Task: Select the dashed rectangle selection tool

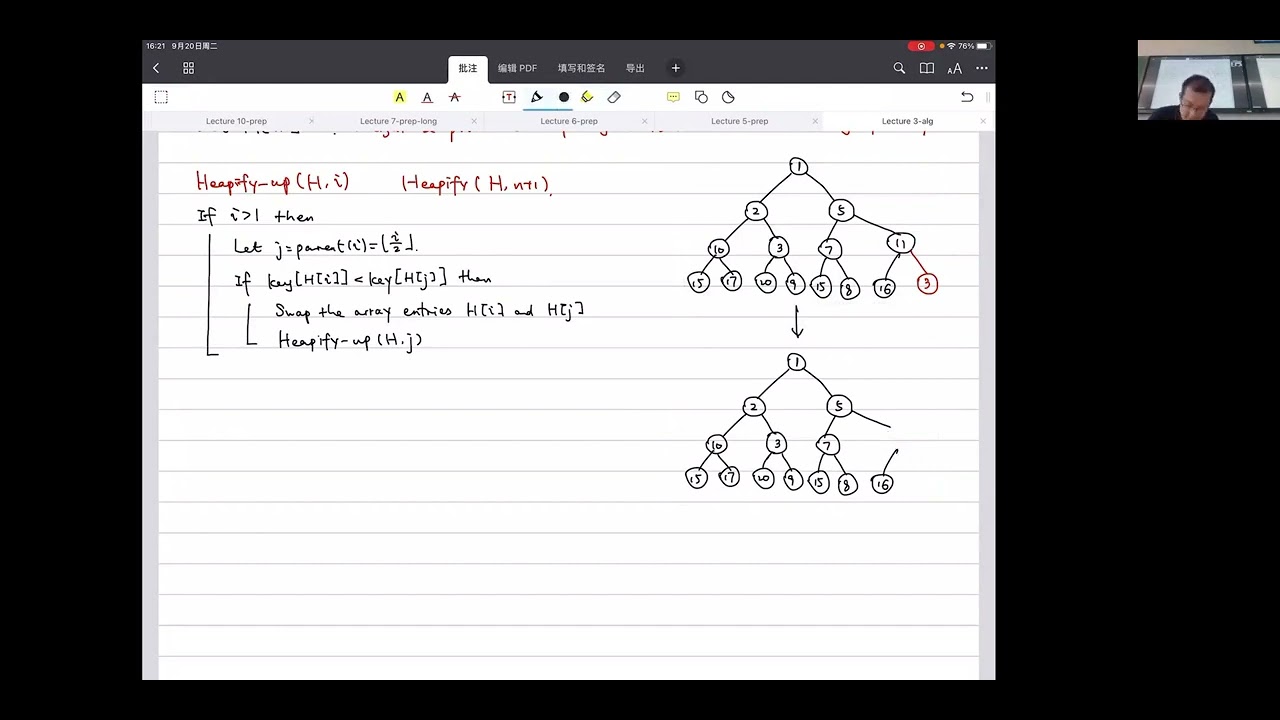Action: pos(161,97)
